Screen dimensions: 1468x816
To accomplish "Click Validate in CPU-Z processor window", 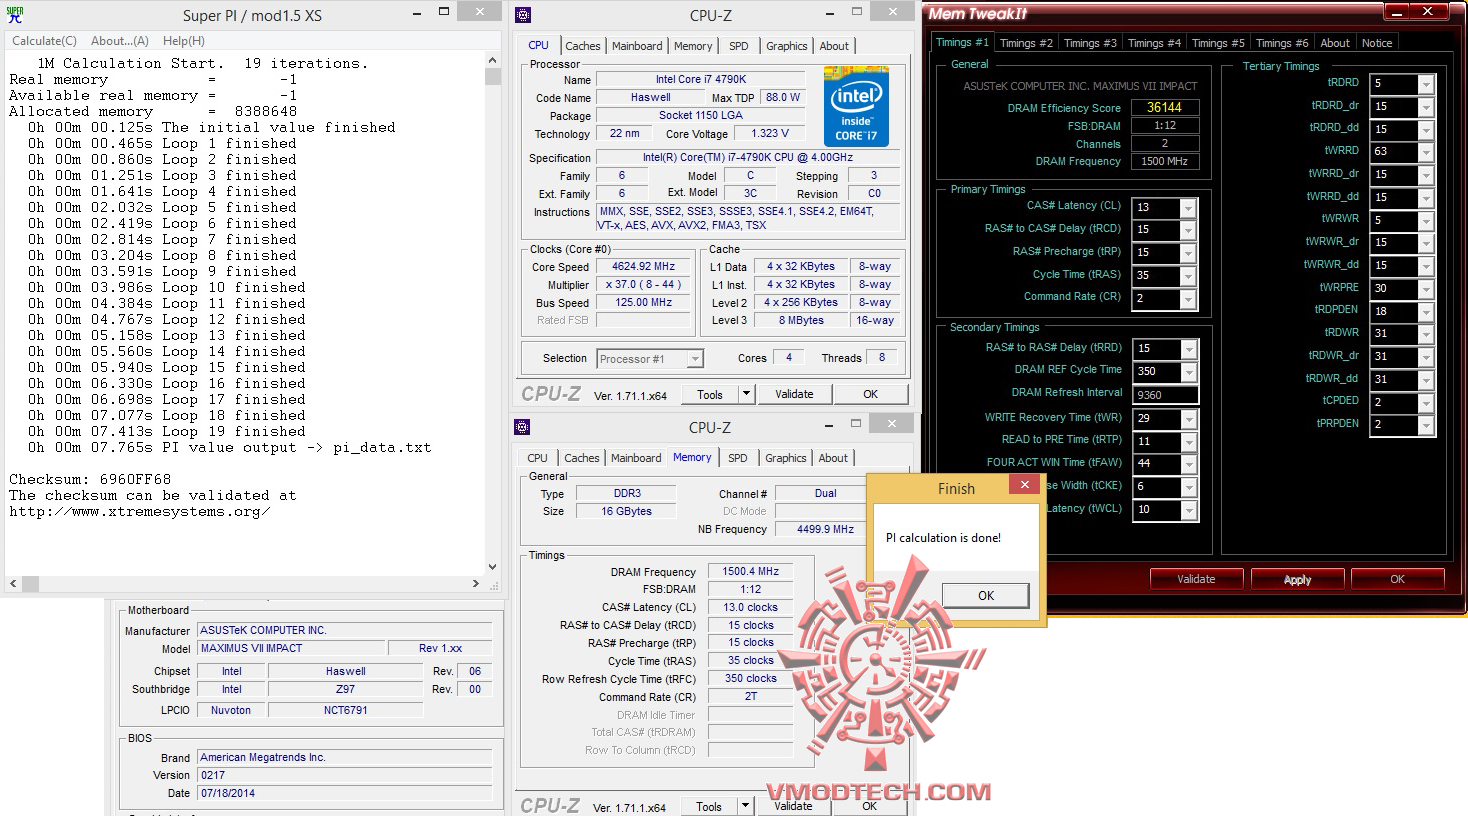I will pyautogui.click(x=794, y=394).
